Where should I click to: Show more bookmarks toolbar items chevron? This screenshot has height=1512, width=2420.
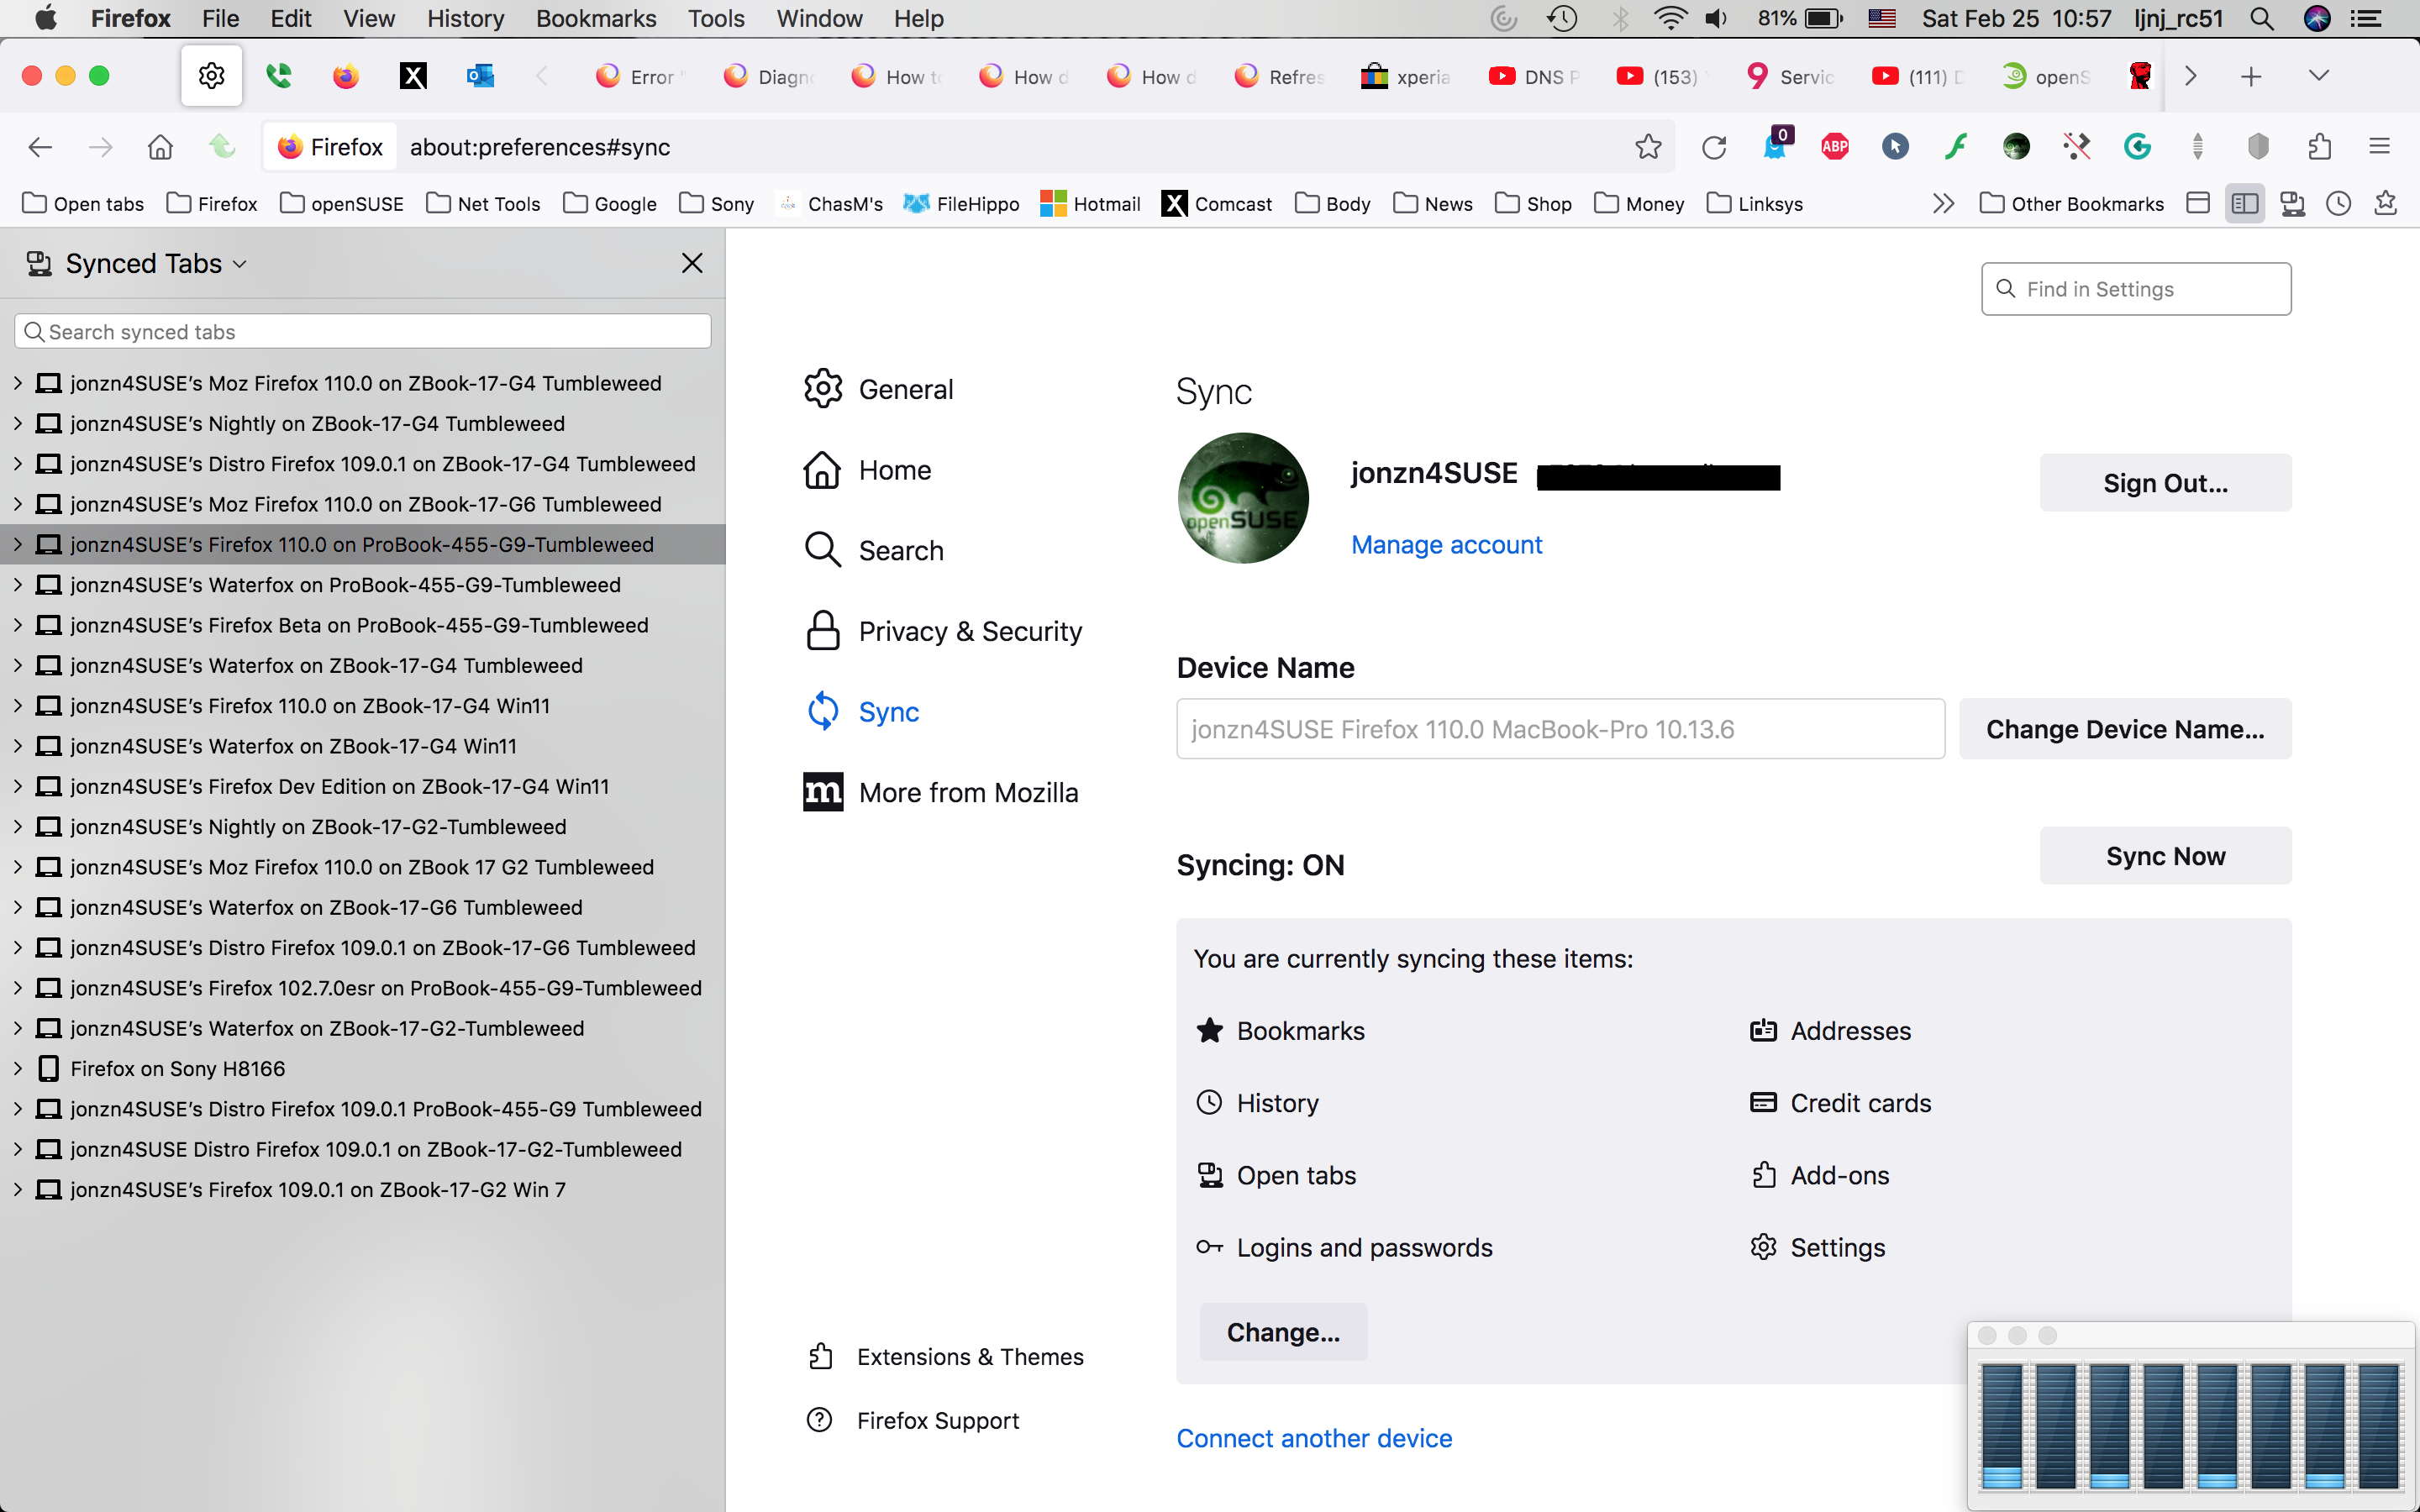click(x=1942, y=204)
